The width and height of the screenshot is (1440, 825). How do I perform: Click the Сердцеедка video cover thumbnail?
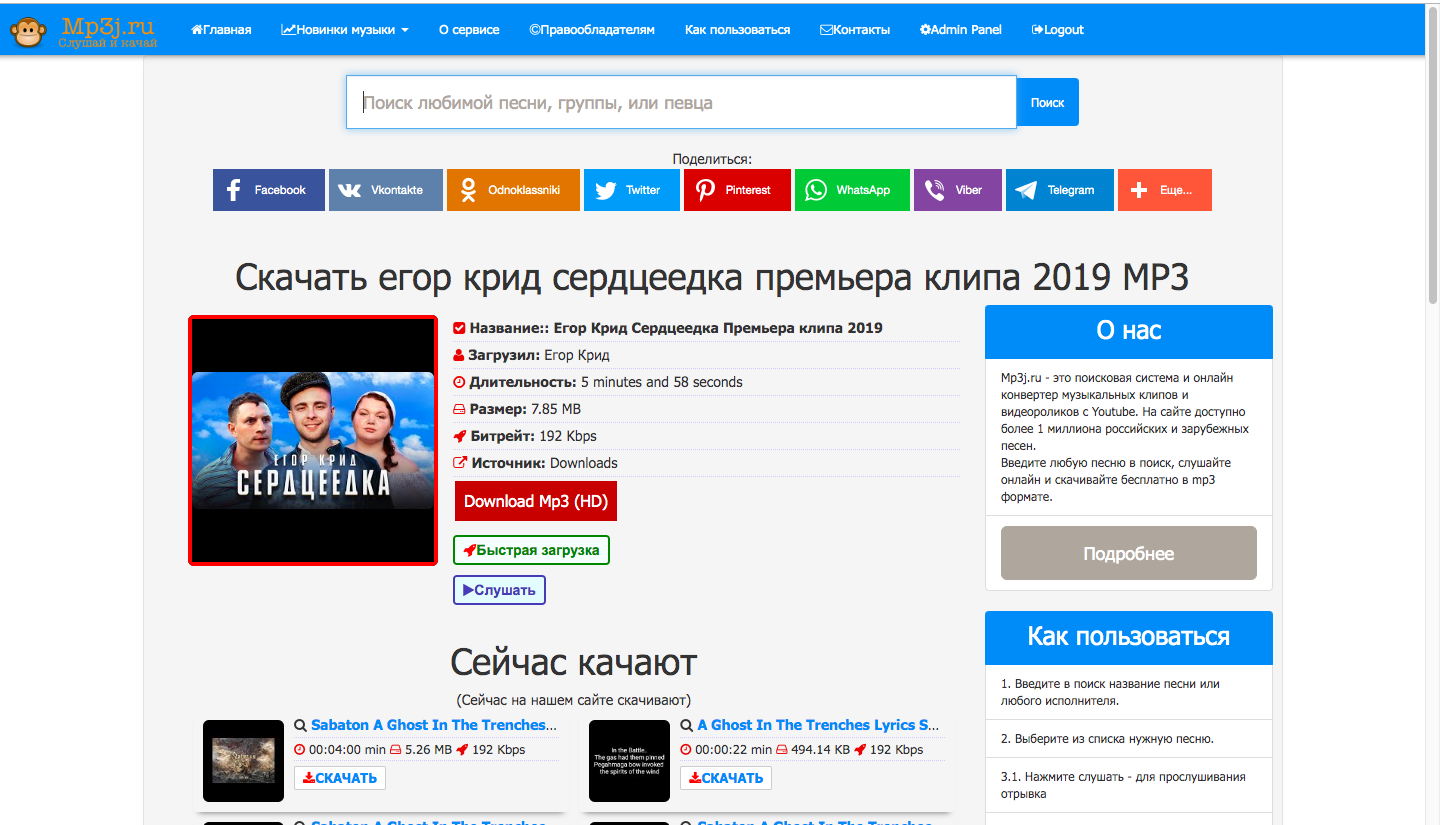click(313, 440)
